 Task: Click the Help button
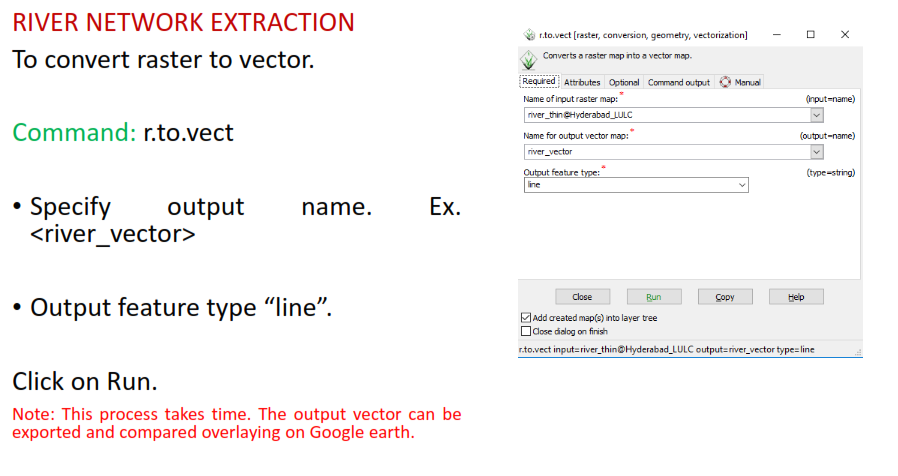[796, 297]
